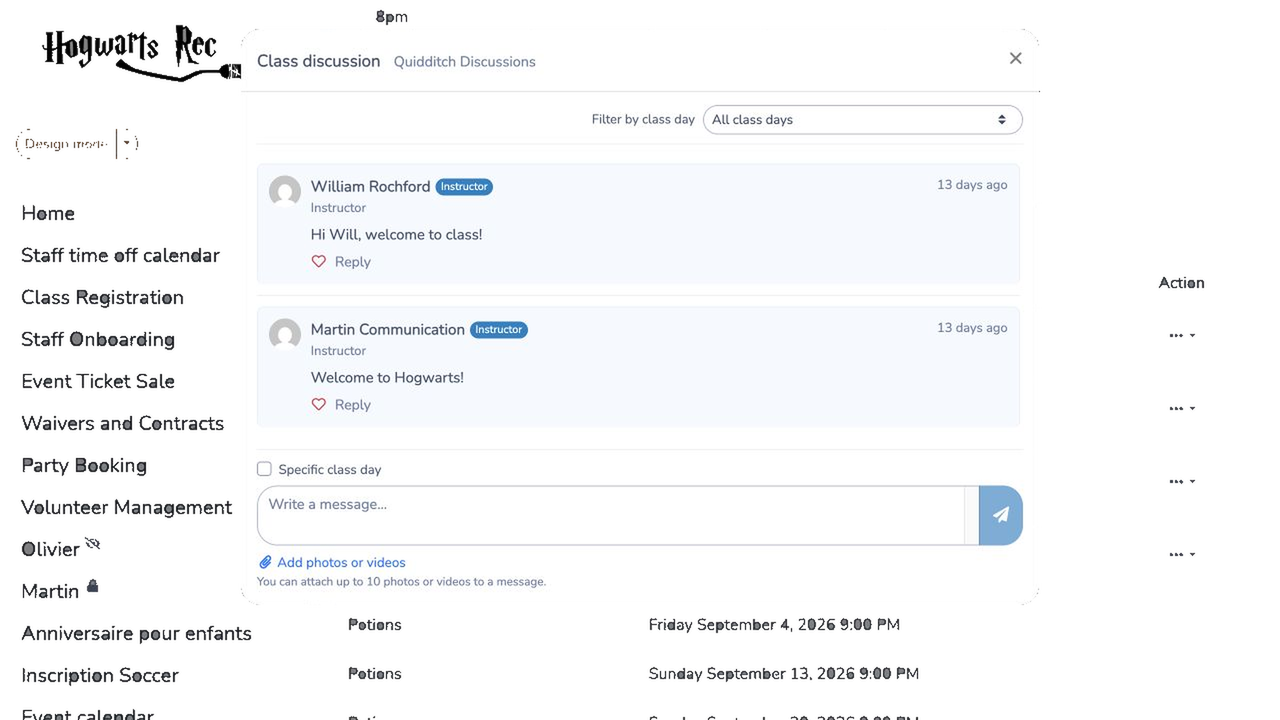Screen dimensions: 1280x720
Task: Click Add photos or videos link
Action: pos(341,562)
